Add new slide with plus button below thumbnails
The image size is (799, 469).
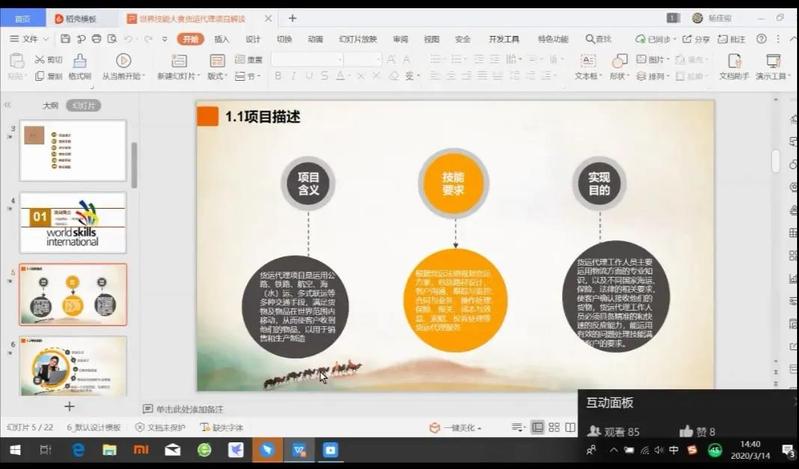tap(69, 406)
